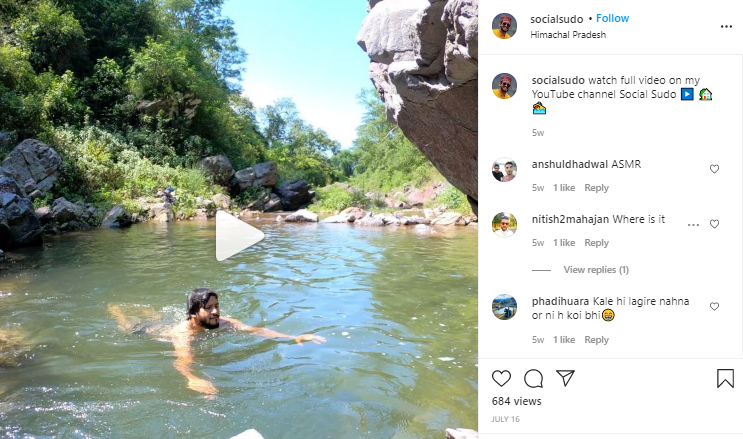Viewport: 743px width, 439px height.
Task: Reply to phadihuara's comment
Action: click(x=596, y=340)
